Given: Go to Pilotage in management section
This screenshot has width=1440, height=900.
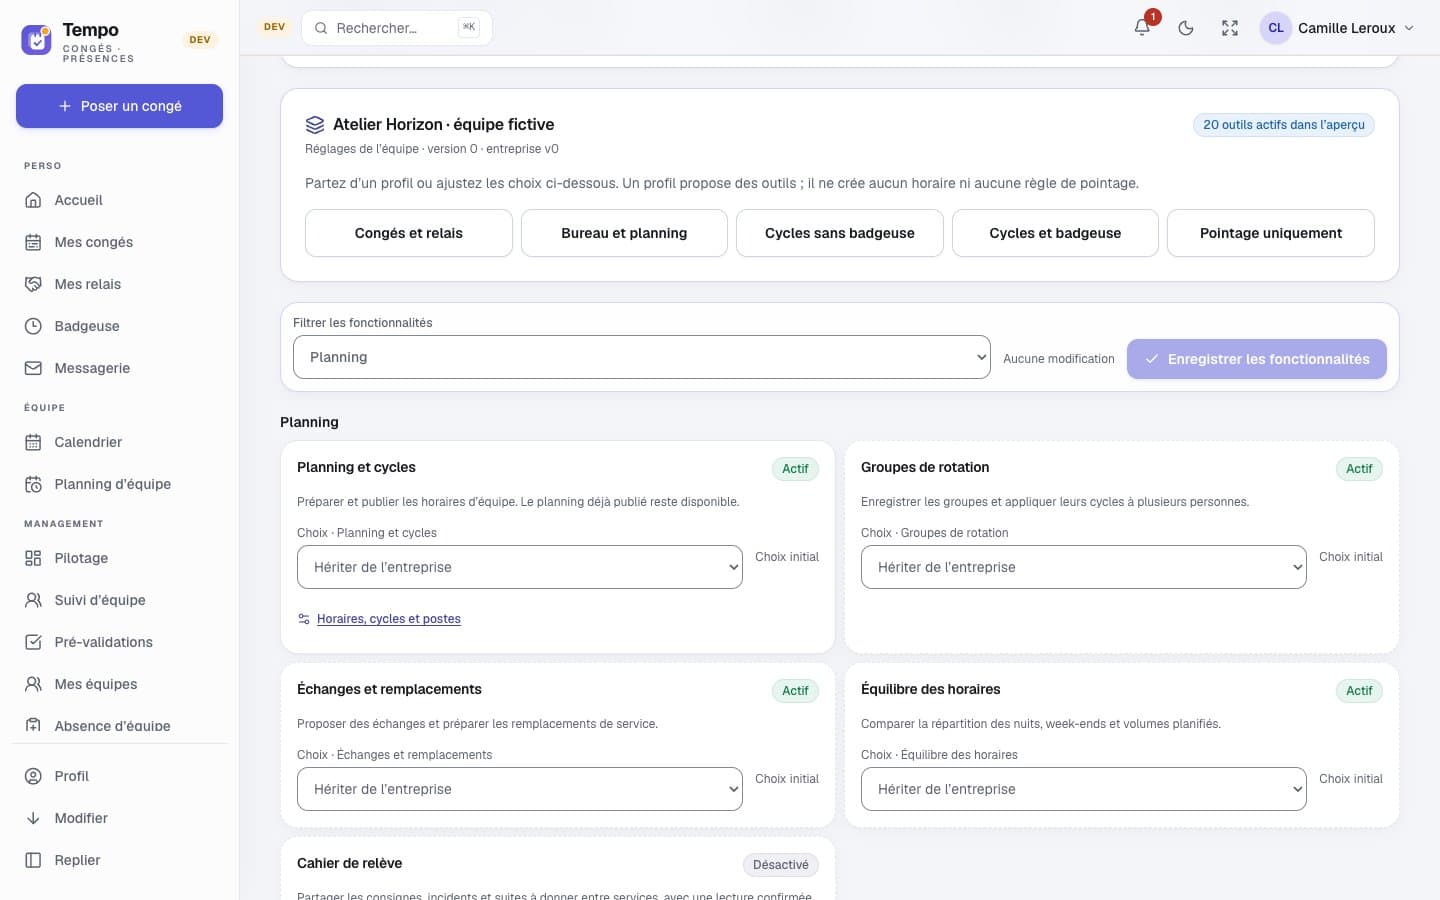Looking at the screenshot, I should (x=119, y=558).
